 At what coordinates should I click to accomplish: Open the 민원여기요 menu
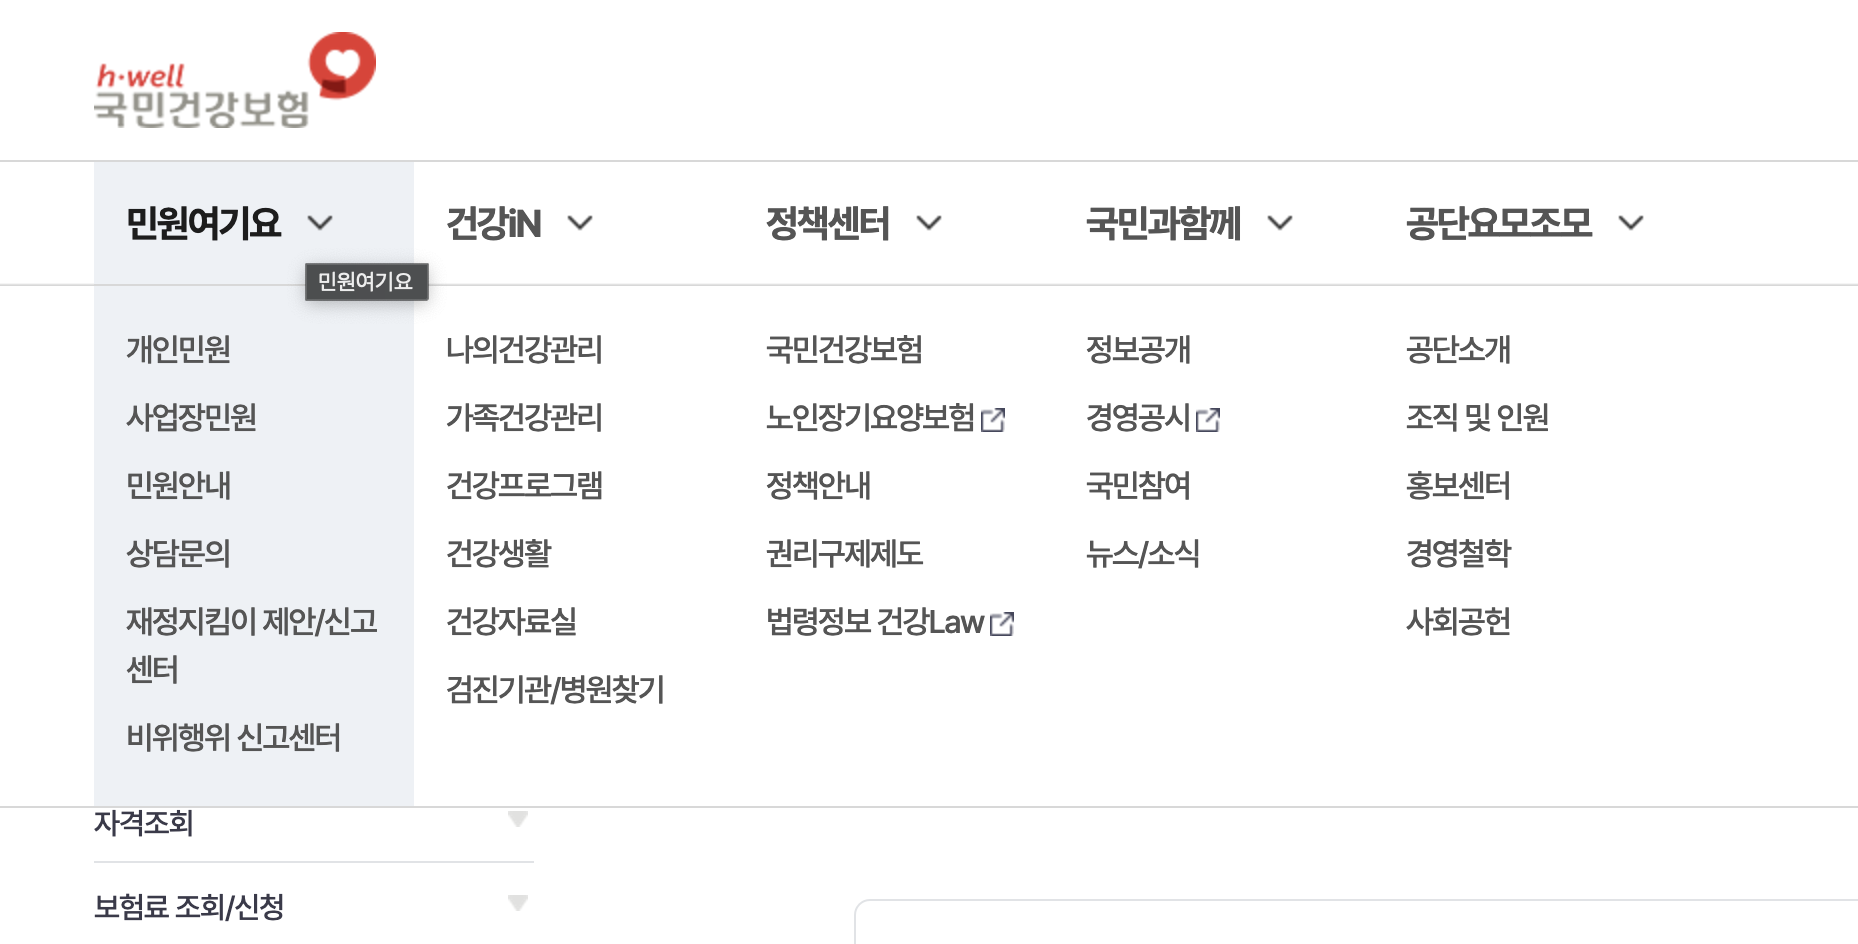click(x=204, y=224)
